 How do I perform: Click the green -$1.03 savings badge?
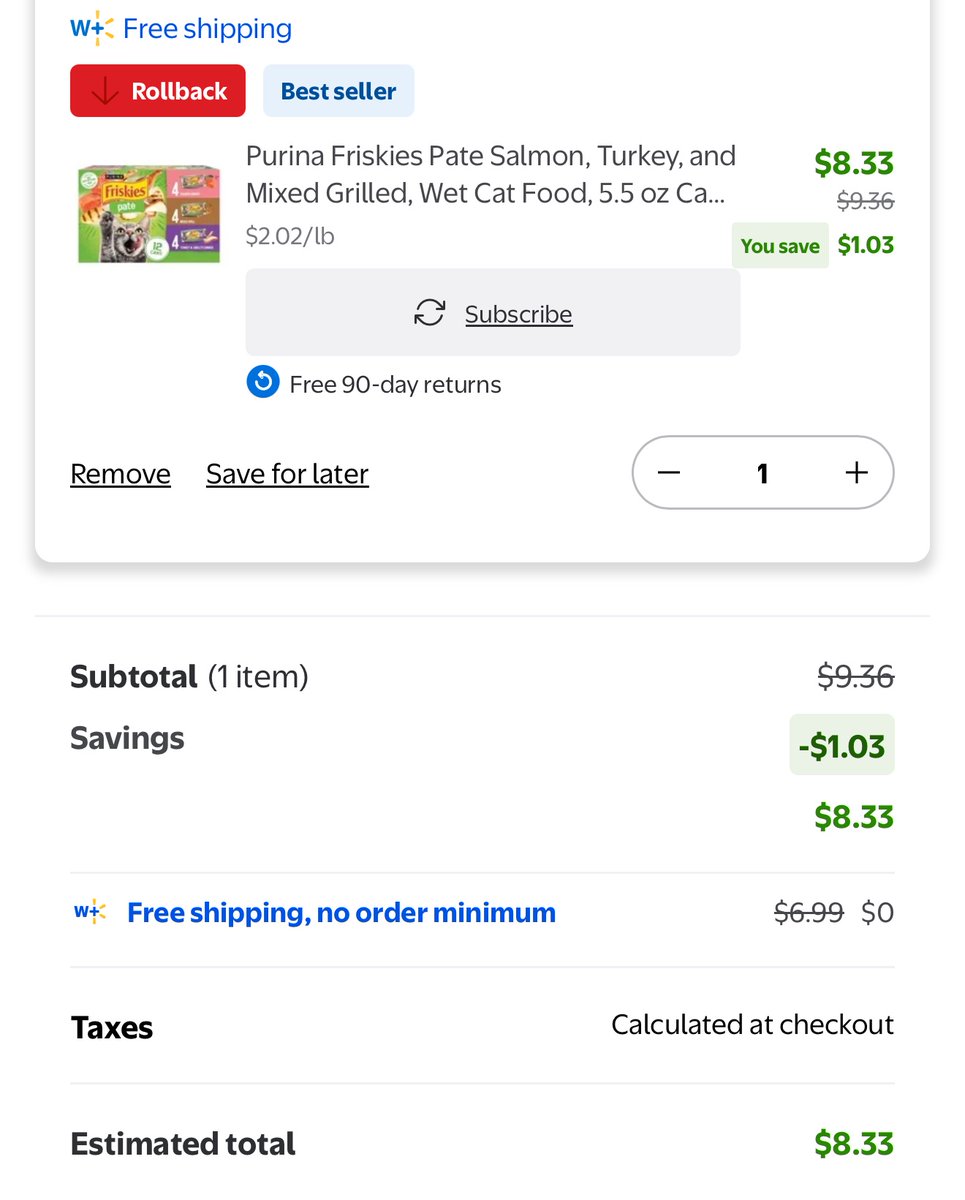coord(842,745)
